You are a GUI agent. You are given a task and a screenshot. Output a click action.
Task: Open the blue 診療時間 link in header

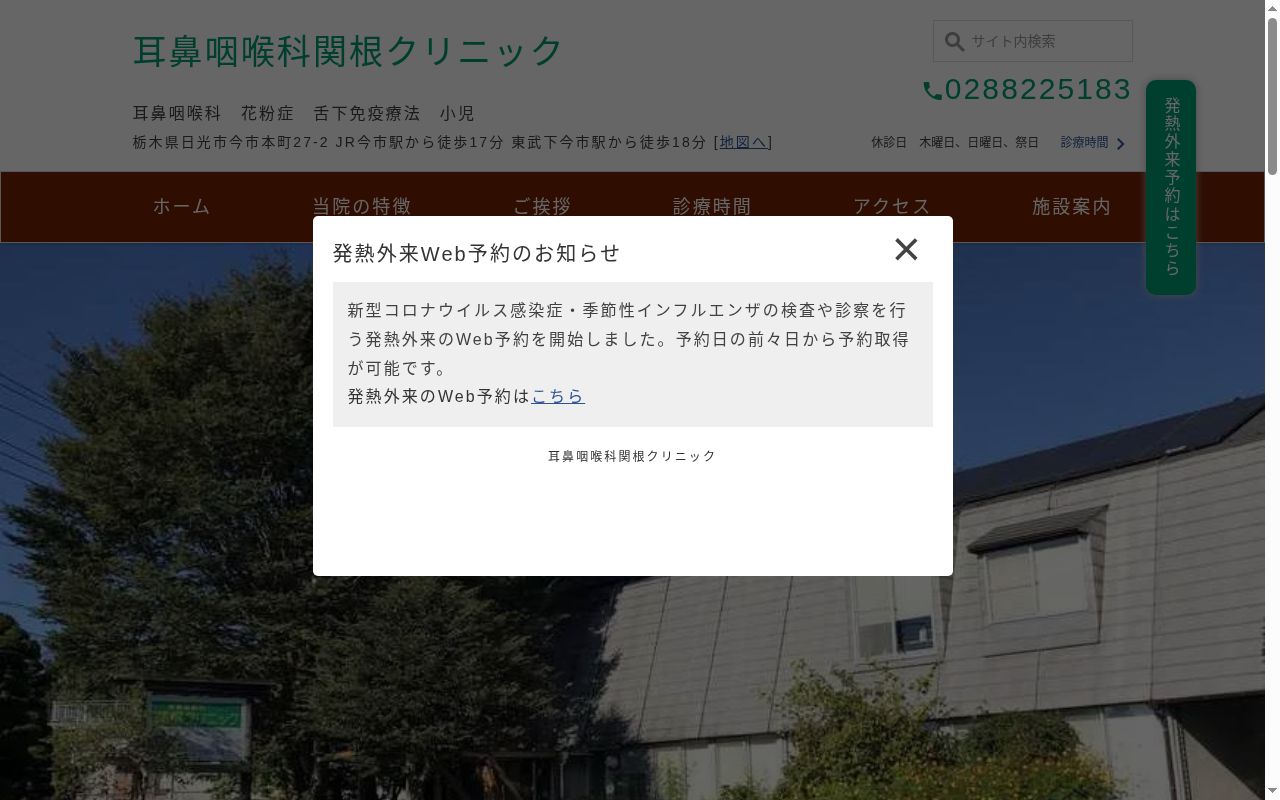tap(1084, 142)
